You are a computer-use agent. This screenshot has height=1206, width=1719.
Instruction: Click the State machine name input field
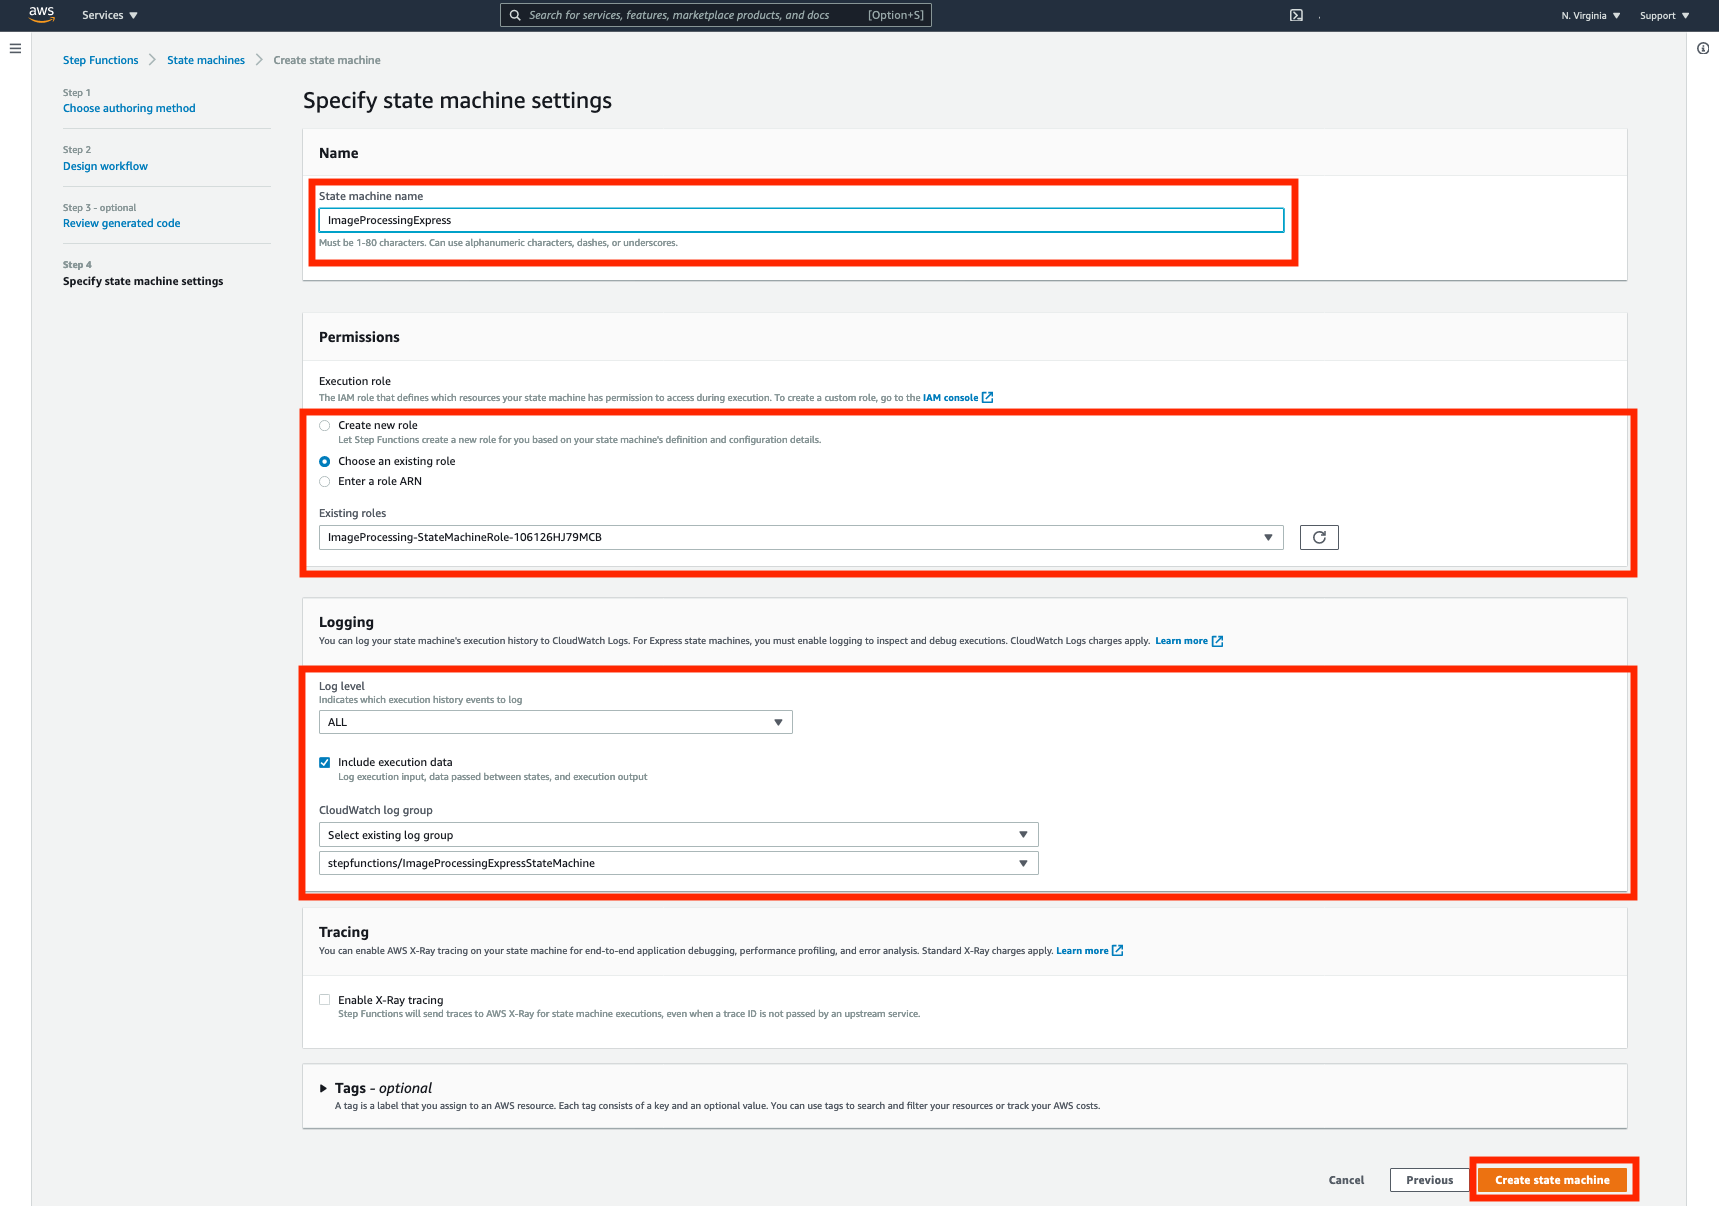click(801, 220)
